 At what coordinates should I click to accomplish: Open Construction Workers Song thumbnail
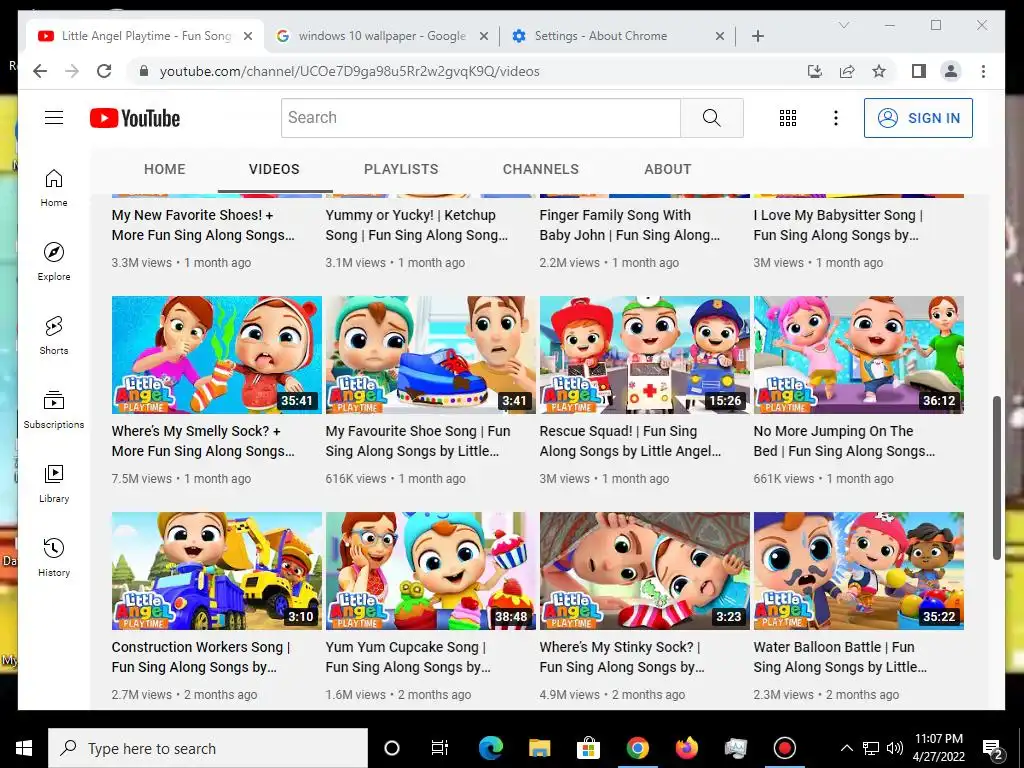pyautogui.click(x=217, y=571)
